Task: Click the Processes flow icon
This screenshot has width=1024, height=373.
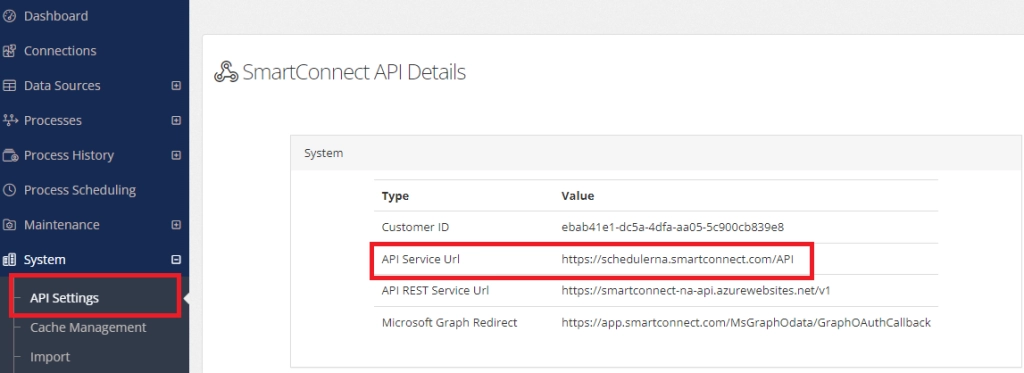Action: pyautogui.click(x=9, y=120)
